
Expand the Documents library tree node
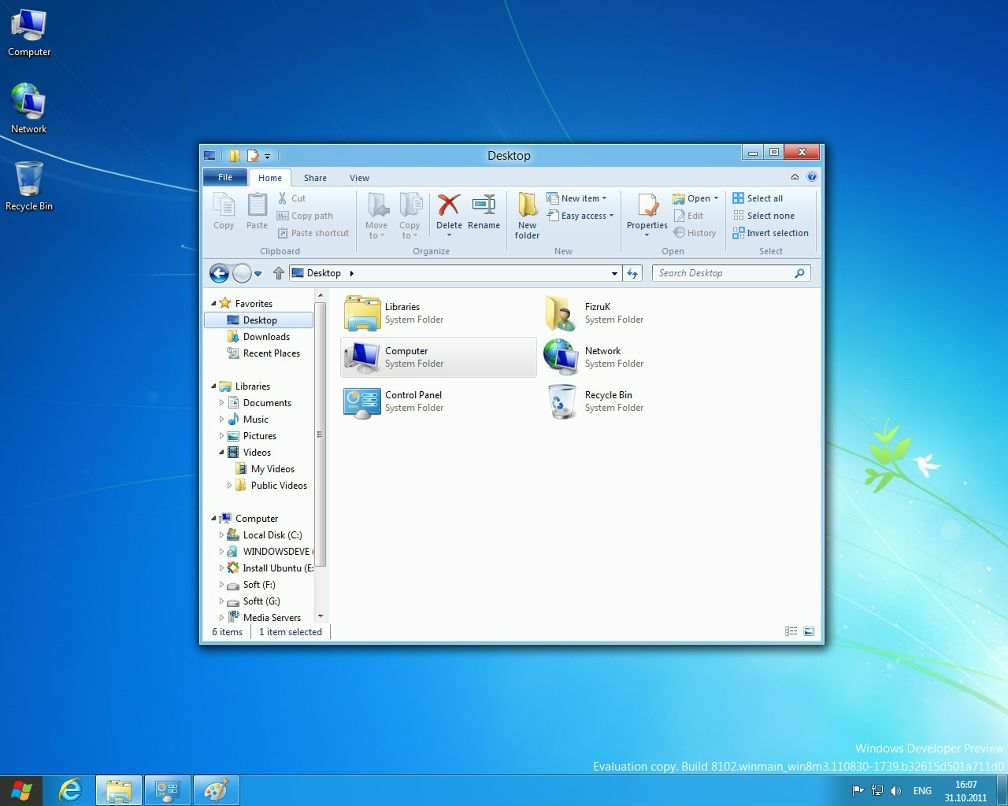pos(222,403)
